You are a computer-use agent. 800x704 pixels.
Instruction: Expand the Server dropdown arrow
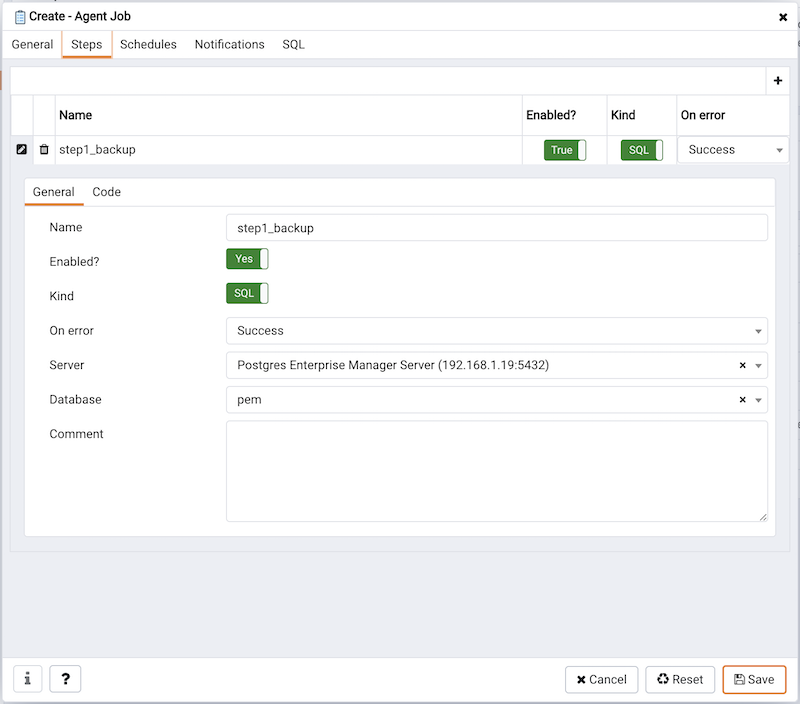coord(758,366)
